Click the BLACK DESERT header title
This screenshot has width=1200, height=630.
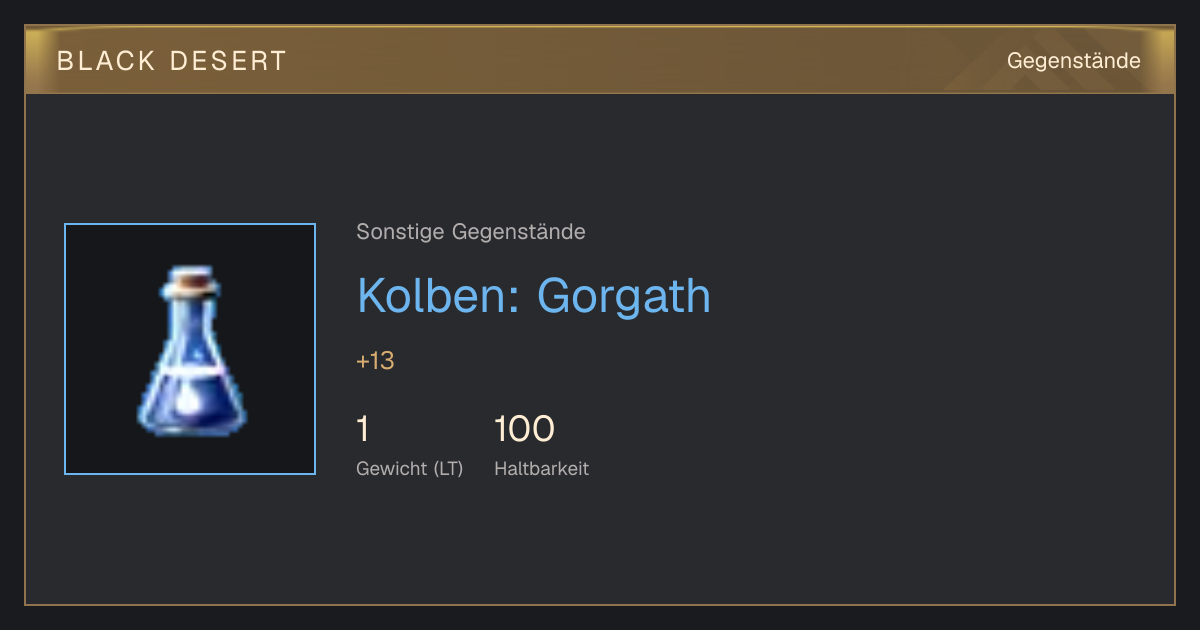(x=172, y=61)
